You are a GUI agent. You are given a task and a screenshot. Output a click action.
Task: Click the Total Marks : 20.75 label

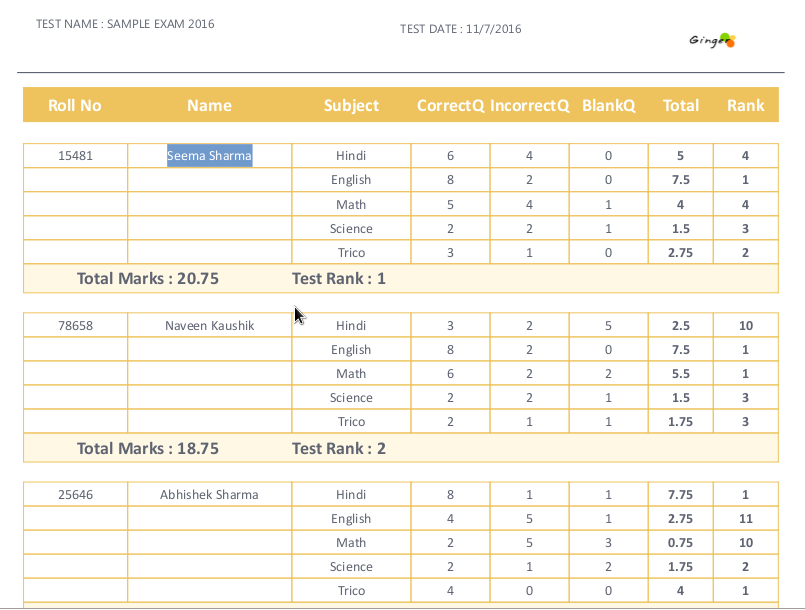(x=146, y=278)
